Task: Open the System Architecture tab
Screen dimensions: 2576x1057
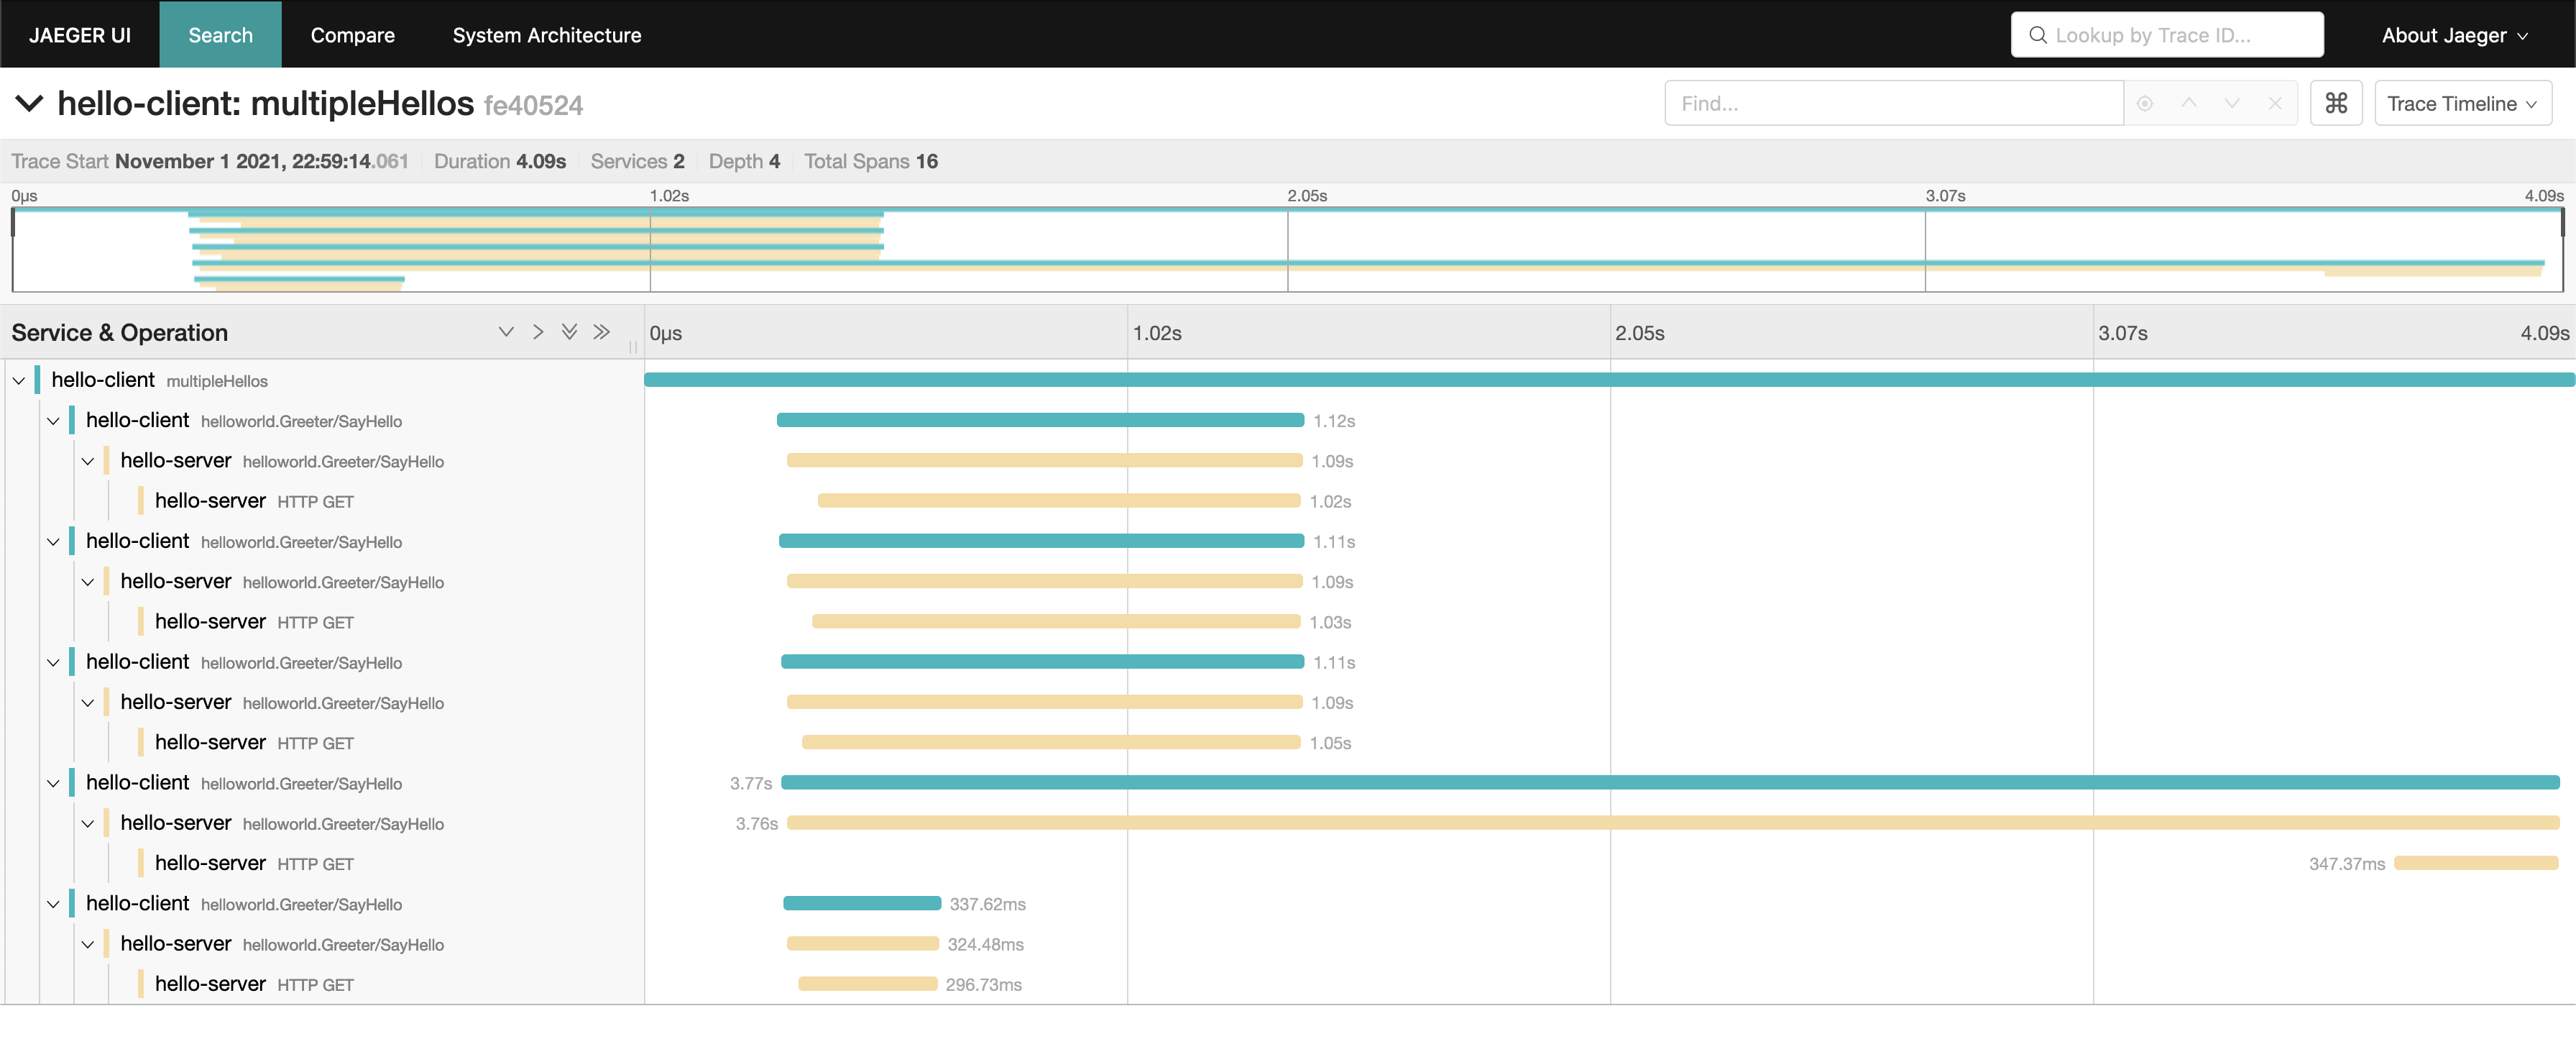Action: [546, 35]
